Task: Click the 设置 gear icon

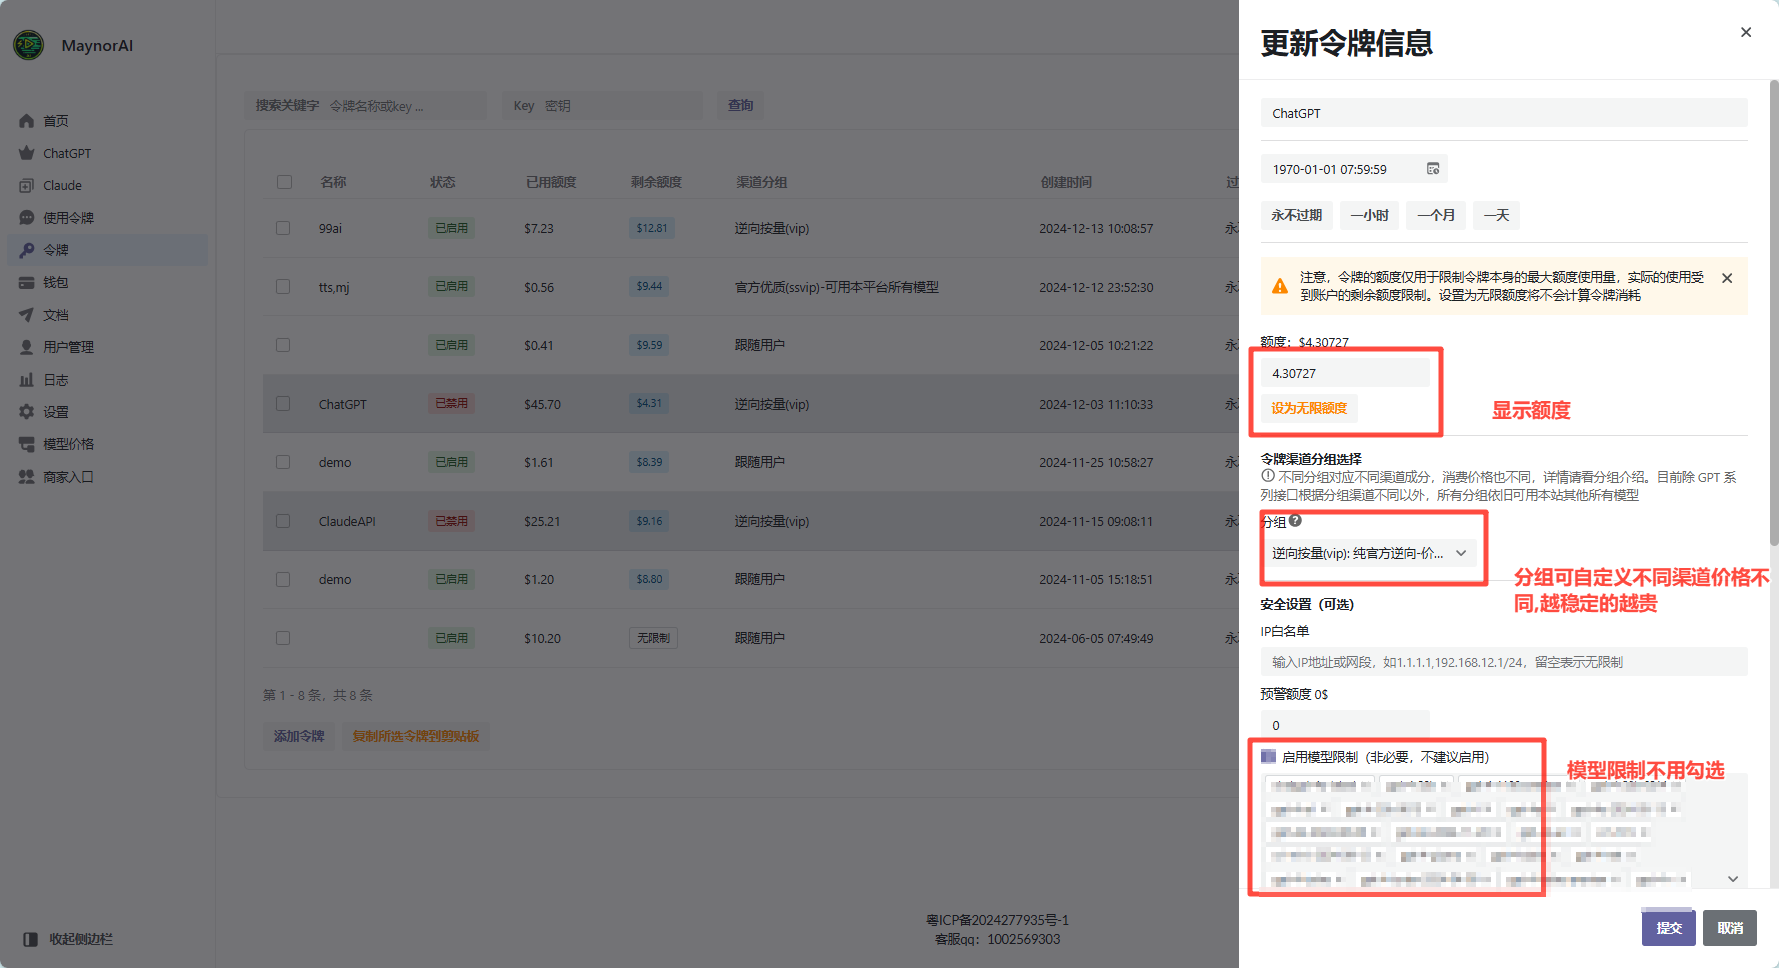Action: click(x=27, y=412)
